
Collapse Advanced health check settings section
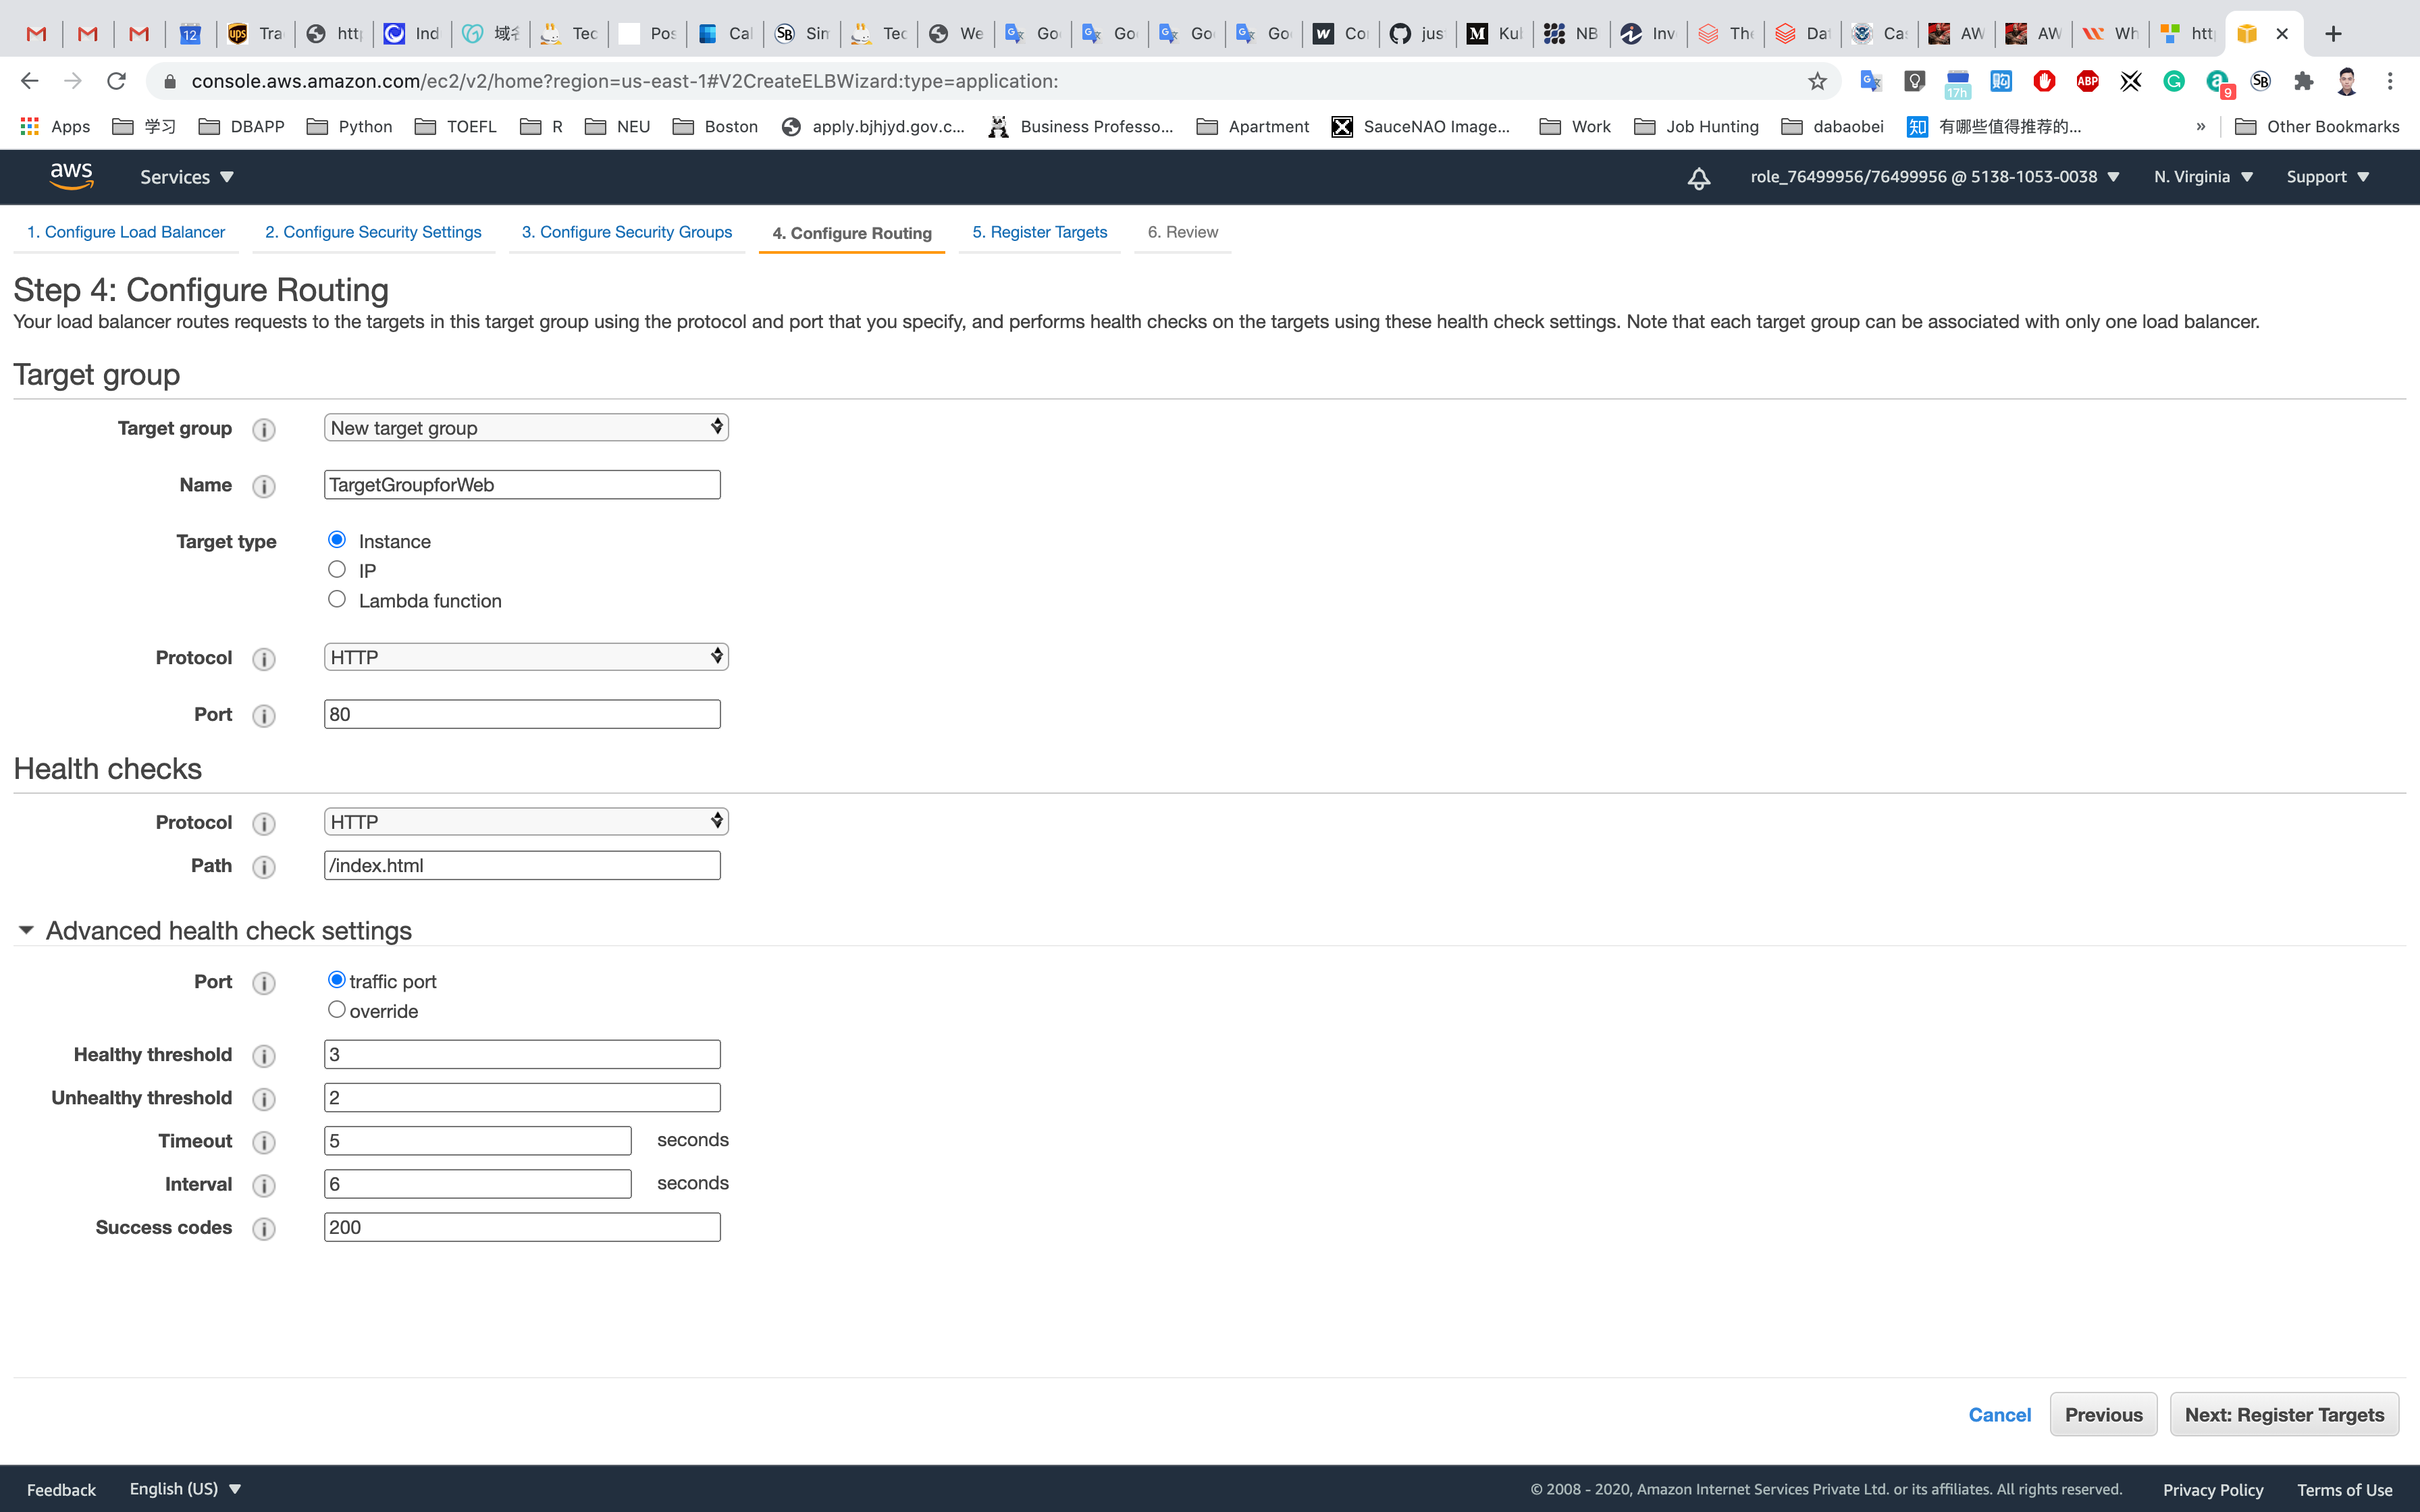(26, 931)
